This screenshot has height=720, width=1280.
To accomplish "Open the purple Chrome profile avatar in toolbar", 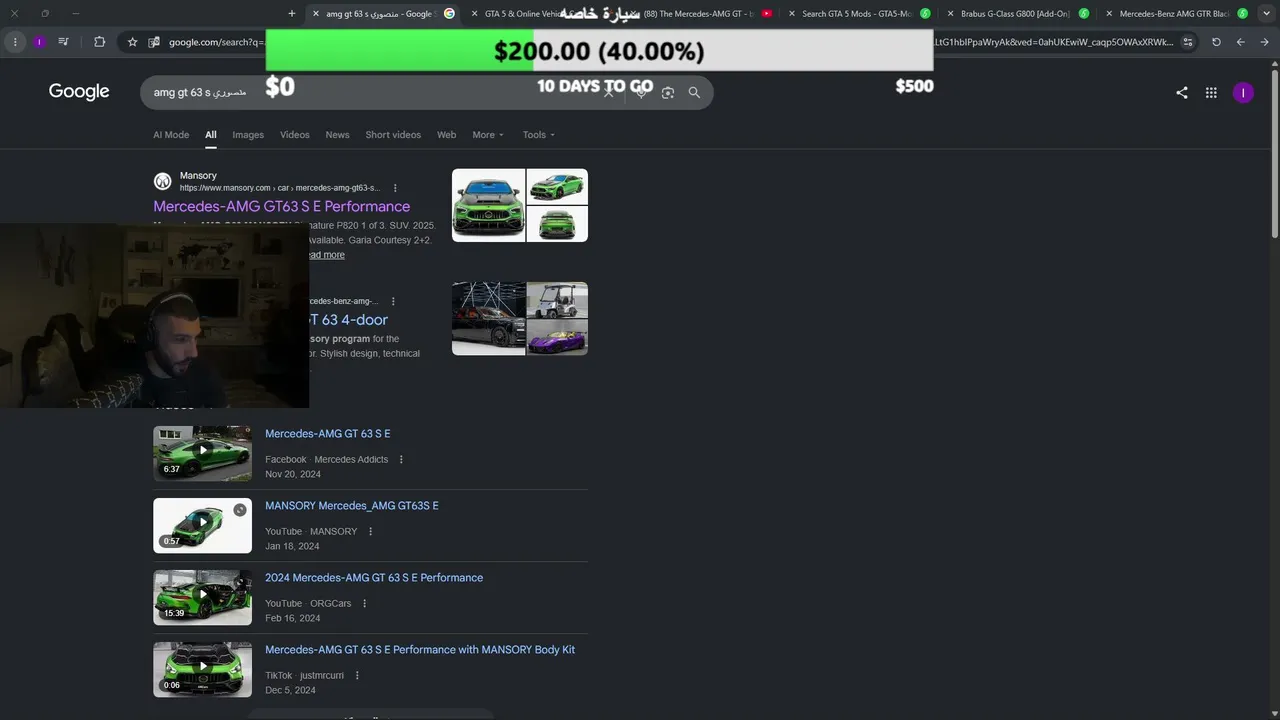I will [39, 42].
